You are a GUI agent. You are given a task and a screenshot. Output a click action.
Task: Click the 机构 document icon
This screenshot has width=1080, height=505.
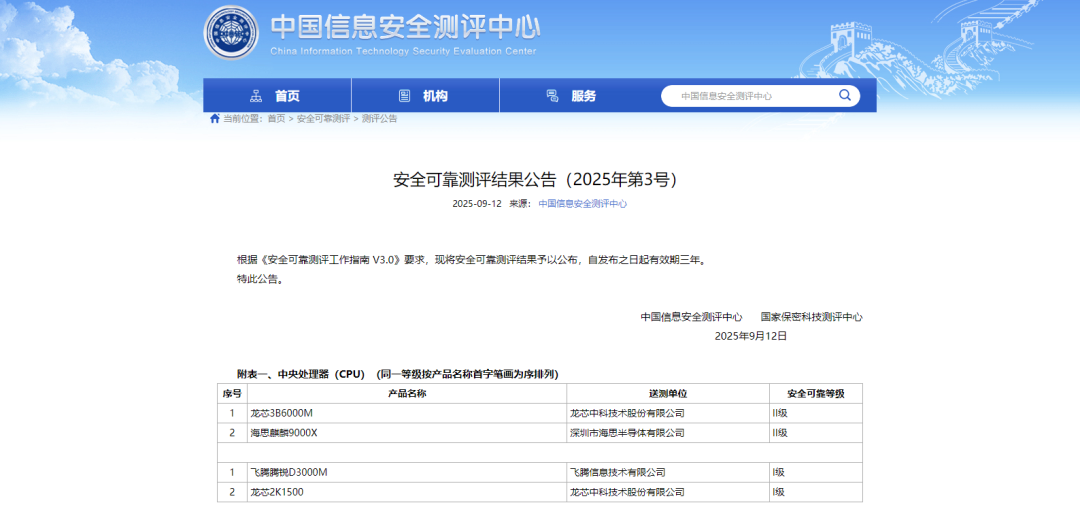click(x=404, y=96)
